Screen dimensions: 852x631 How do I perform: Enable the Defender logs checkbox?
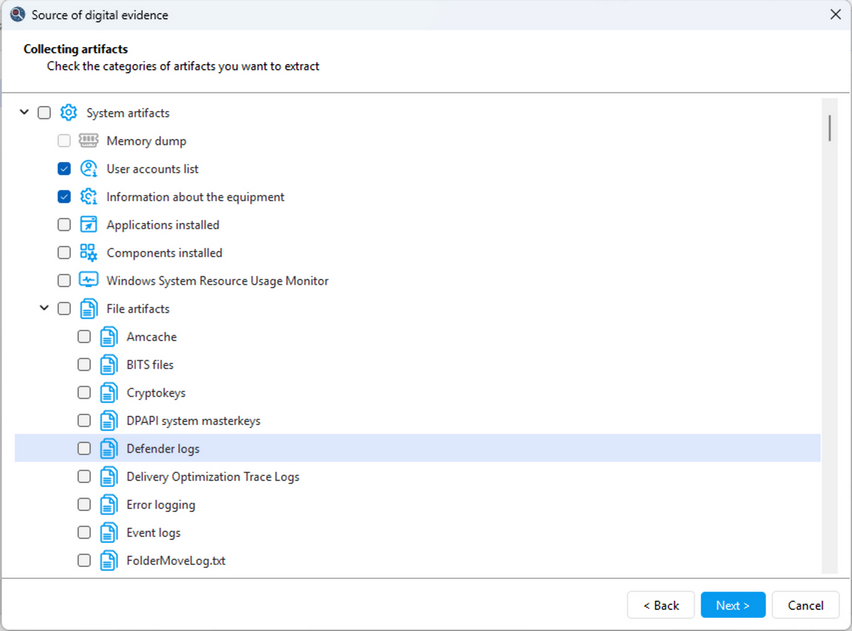click(84, 449)
